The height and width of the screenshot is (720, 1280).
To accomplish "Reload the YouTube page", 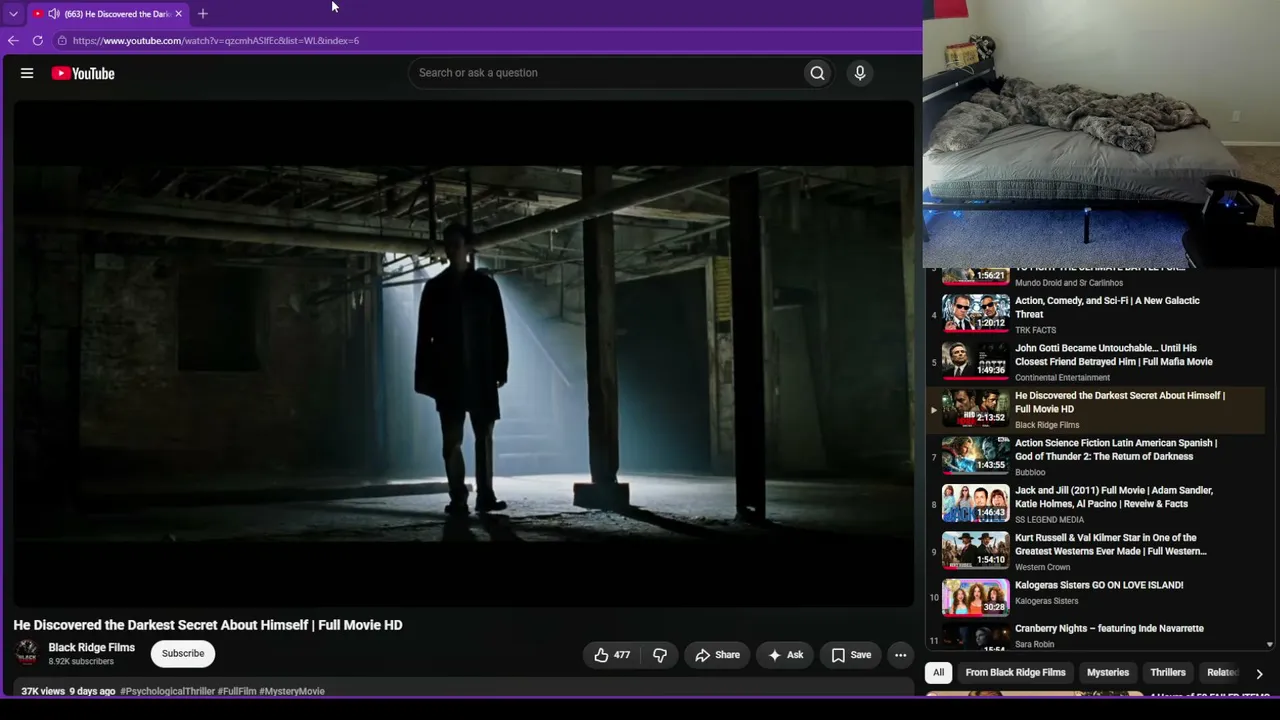I will click(x=38, y=41).
